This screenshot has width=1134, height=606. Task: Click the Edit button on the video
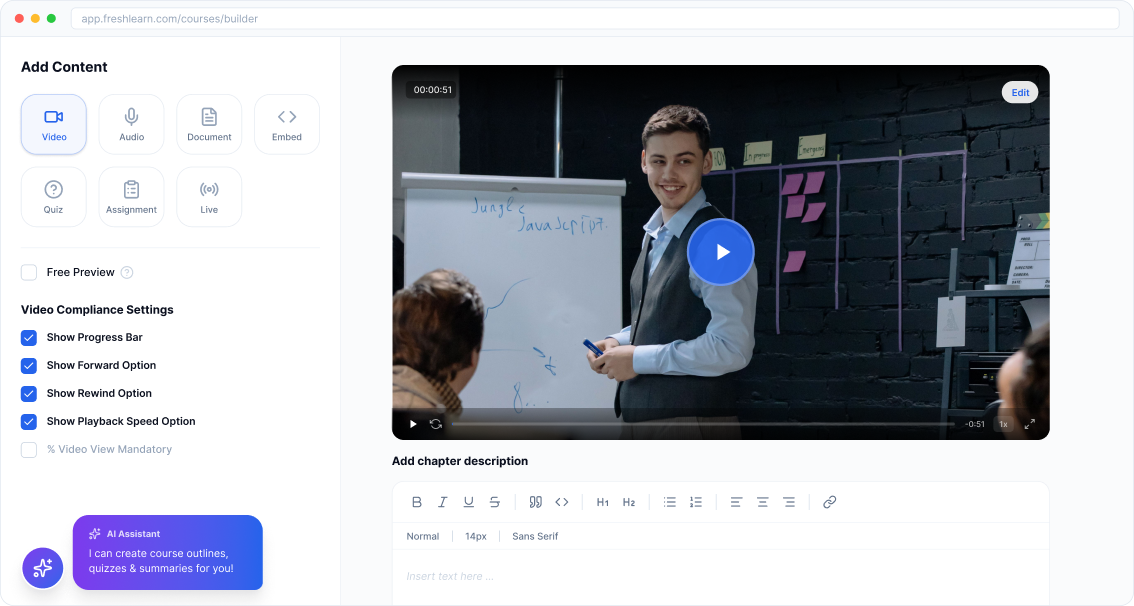click(x=1020, y=93)
